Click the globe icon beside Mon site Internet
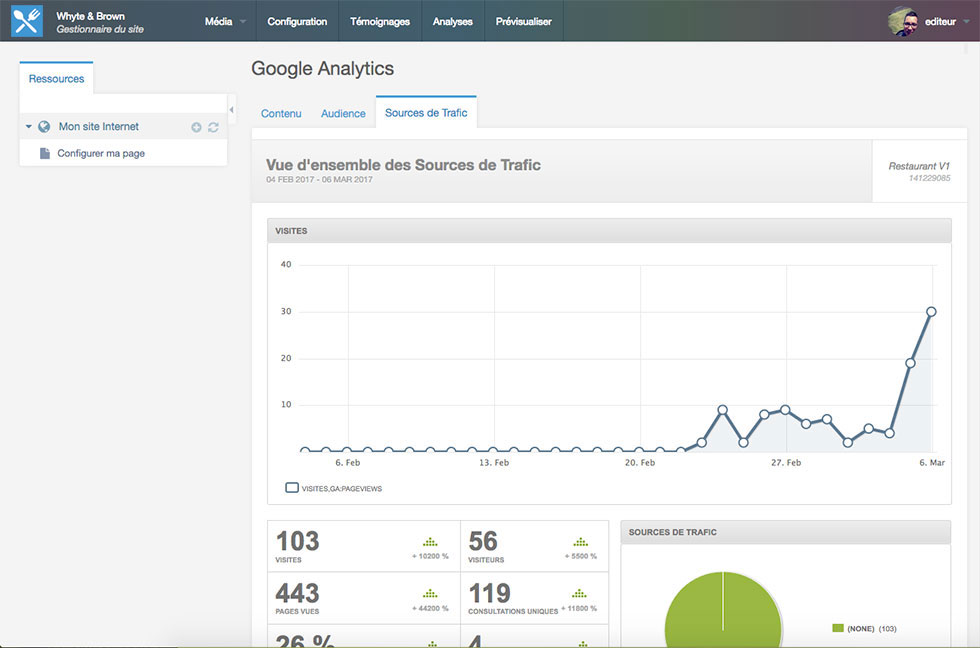The height and width of the screenshot is (648, 980). tap(44, 127)
